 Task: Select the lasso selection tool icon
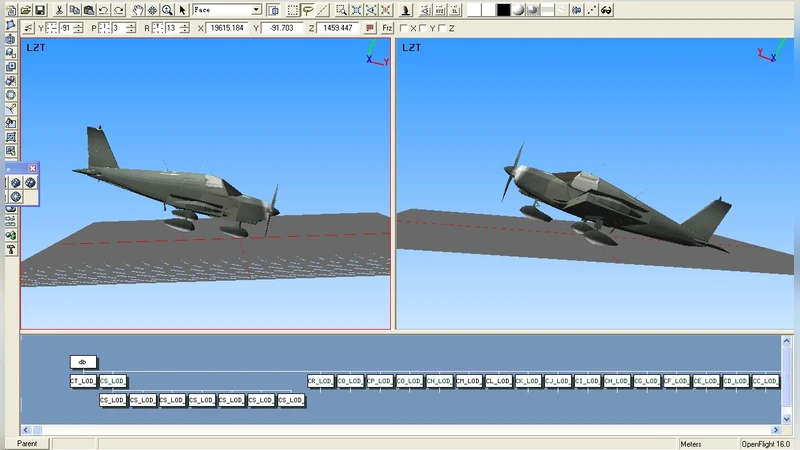308,10
